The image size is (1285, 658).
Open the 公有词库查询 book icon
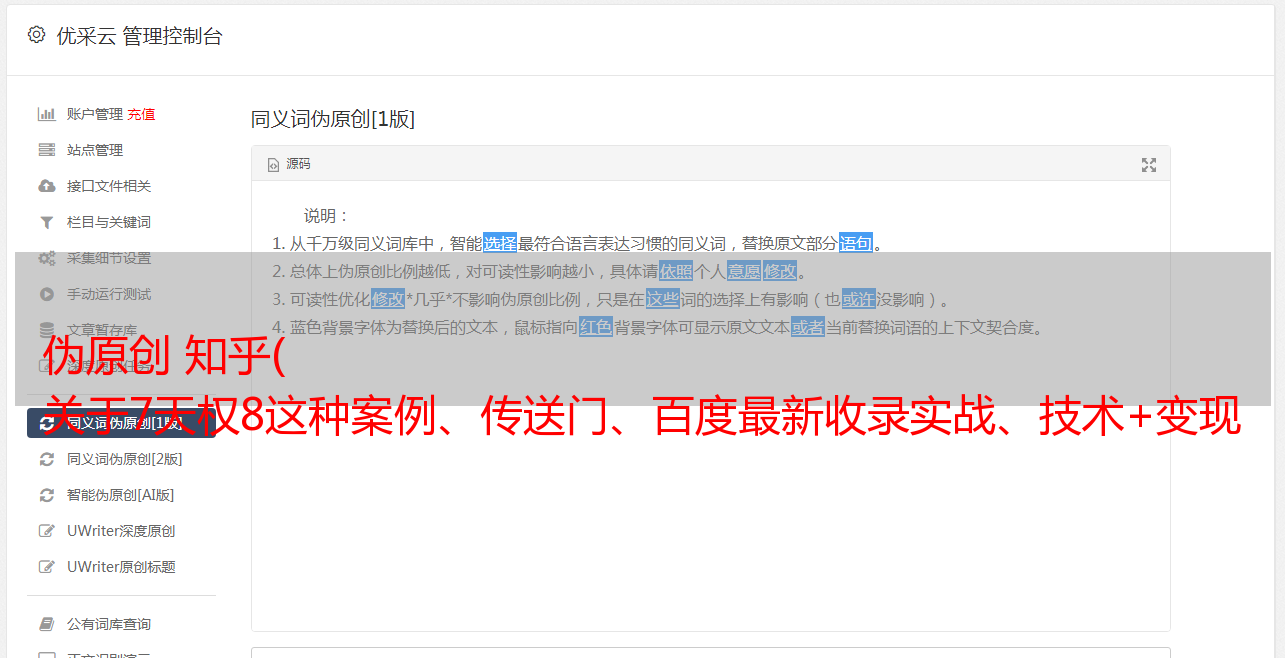click(46, 624)
